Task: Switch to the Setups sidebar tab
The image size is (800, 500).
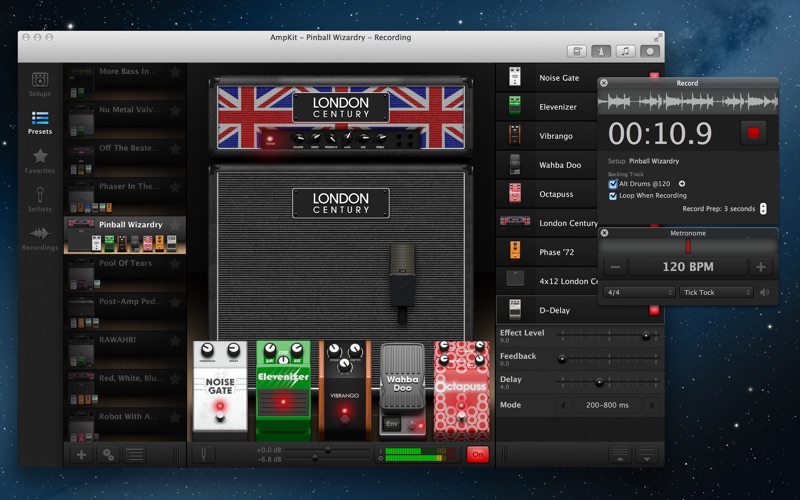Action: tap(40, 84)
